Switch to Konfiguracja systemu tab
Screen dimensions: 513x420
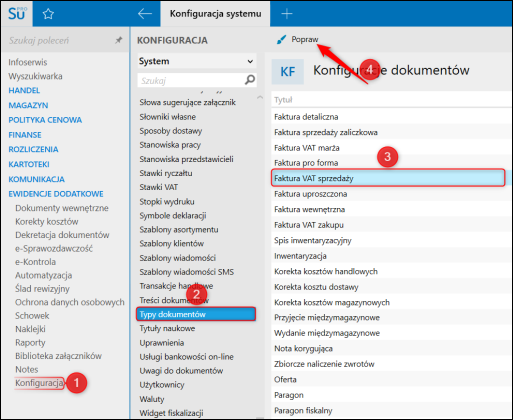215,14
